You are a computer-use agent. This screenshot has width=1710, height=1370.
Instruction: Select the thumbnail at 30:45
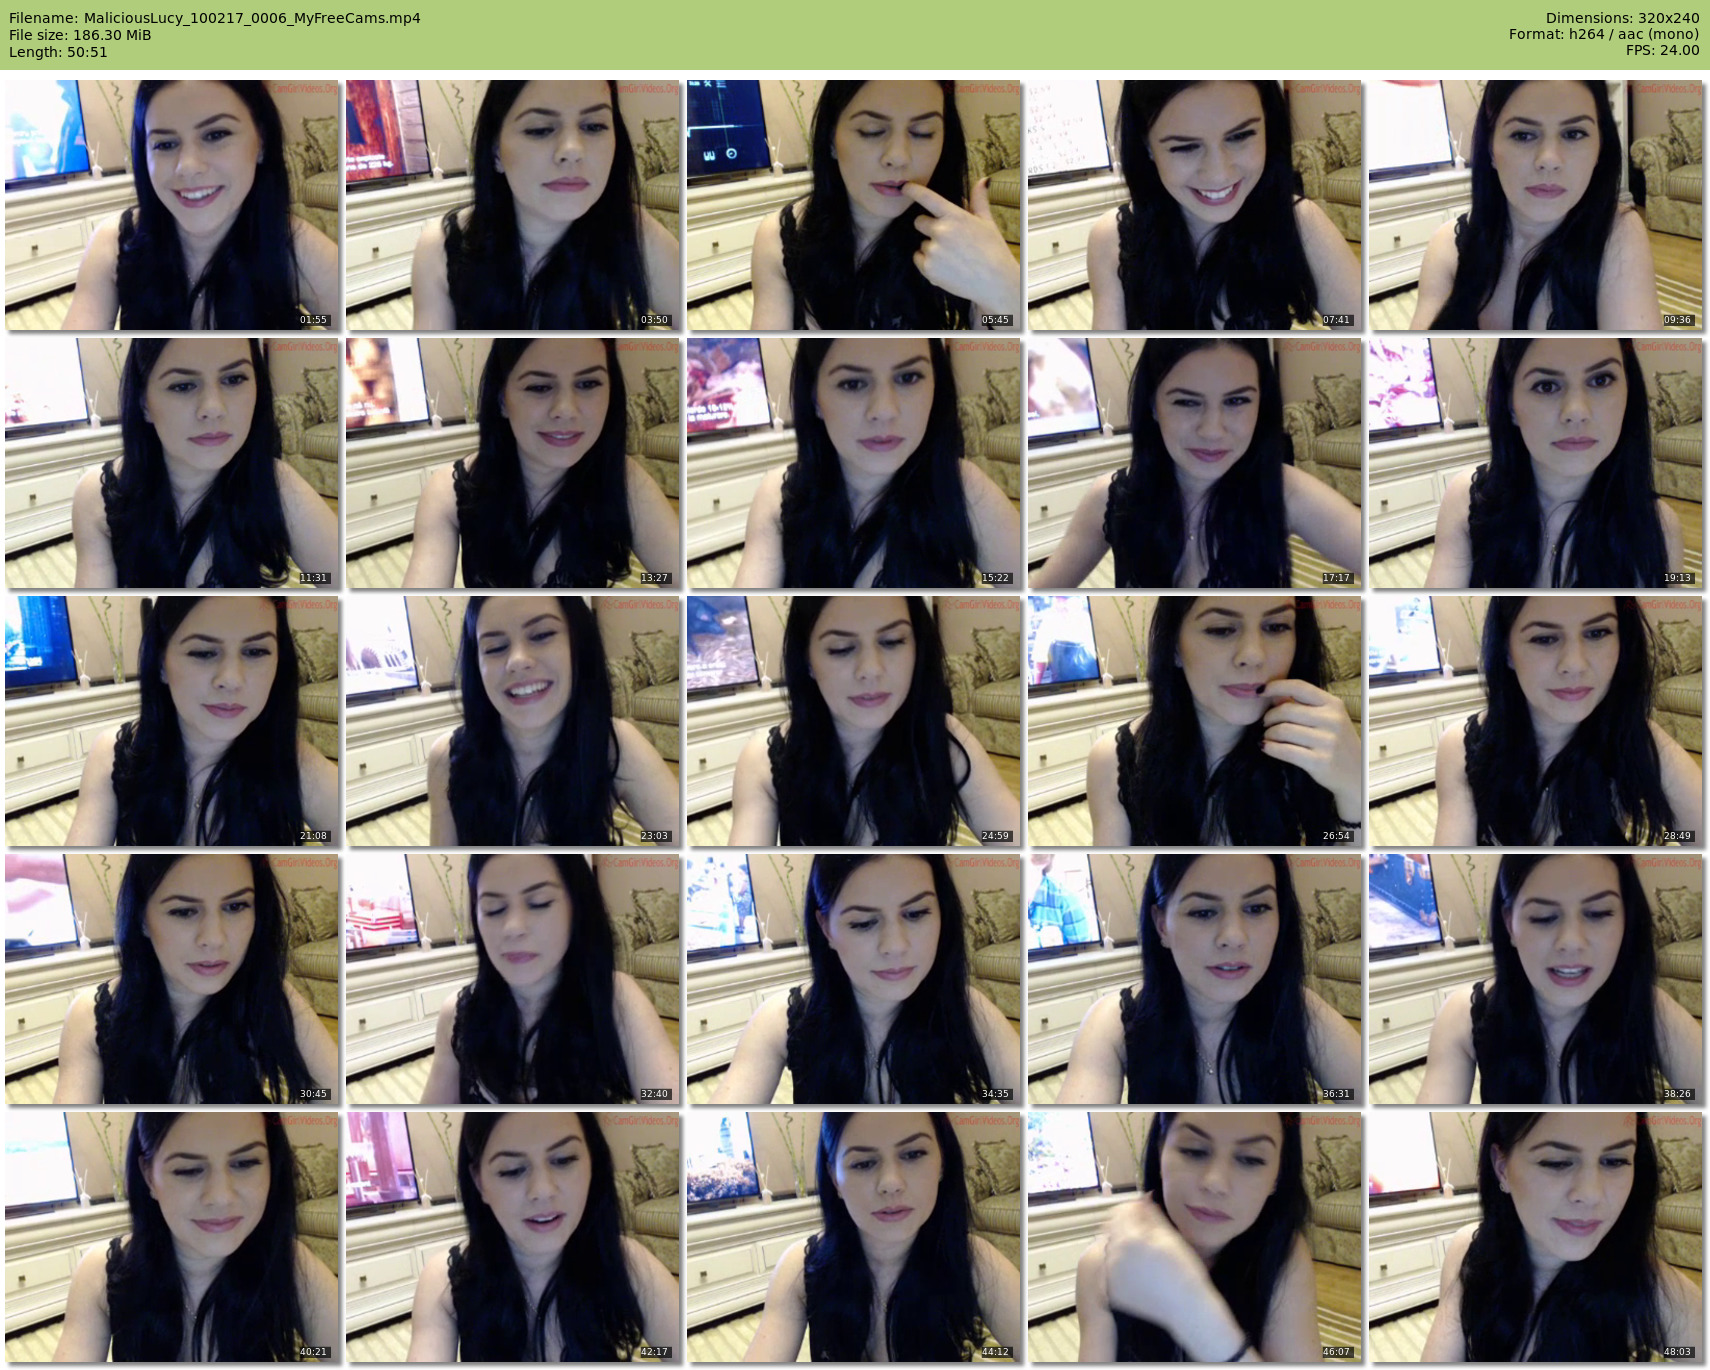point(172,979)
